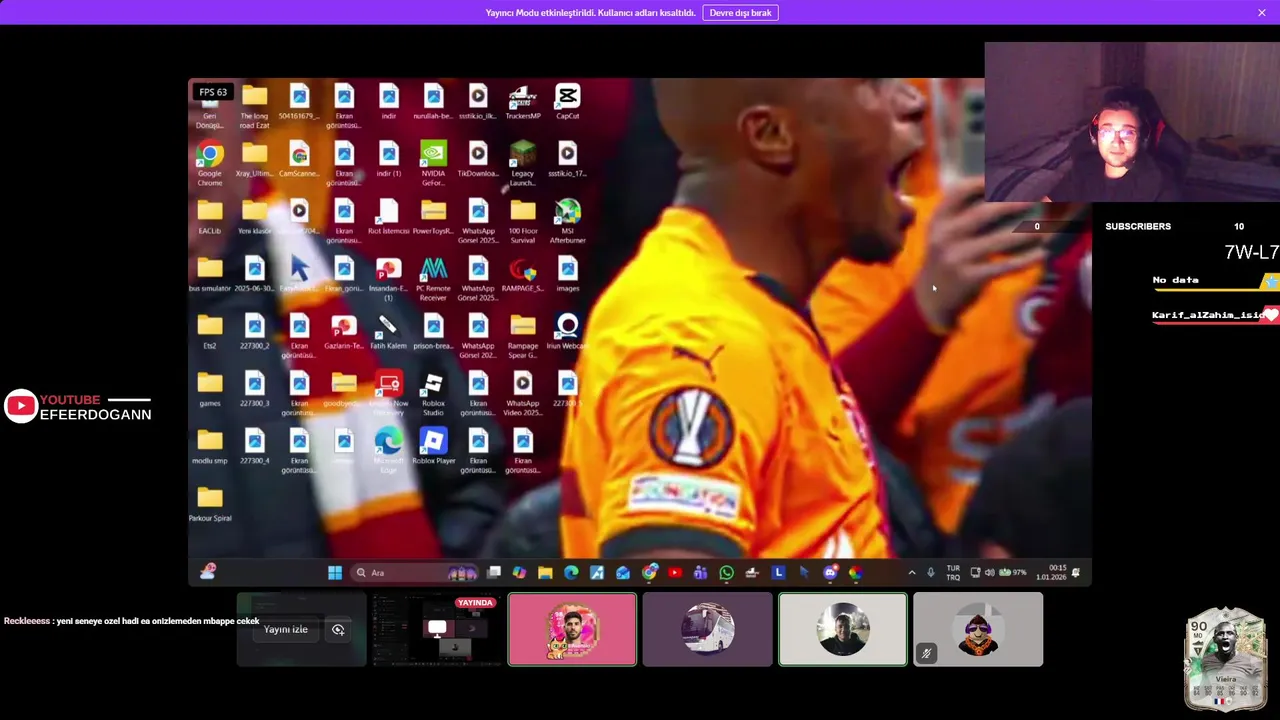The height and width of the screenshot is (720, 1280).
Task: Select the pink avatar participant tile
Action: (572, 629)
